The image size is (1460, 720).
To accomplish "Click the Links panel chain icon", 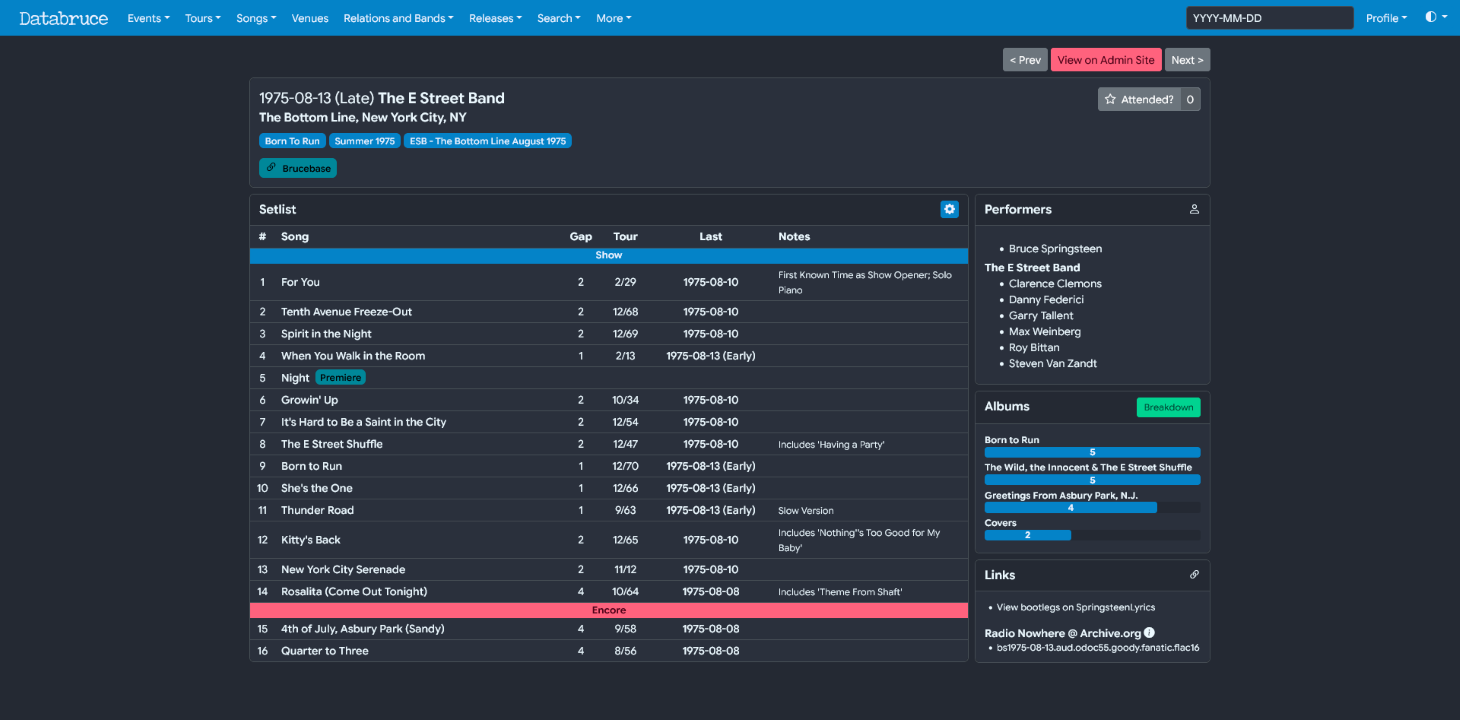I will click(1194, 575).
